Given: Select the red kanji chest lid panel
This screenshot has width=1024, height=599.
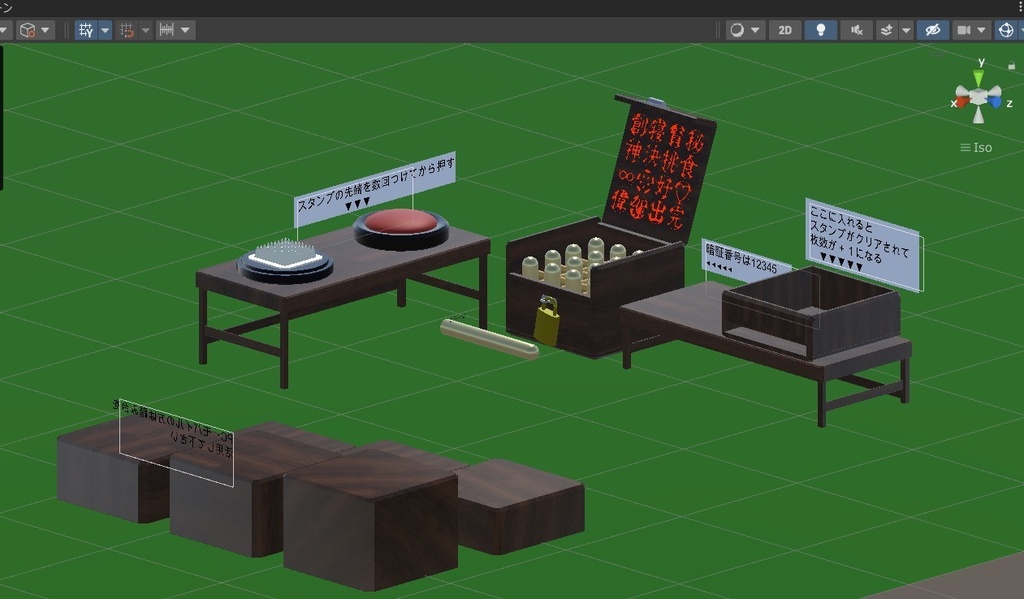Looking at the screenshot, I should (x=660, y=169).
